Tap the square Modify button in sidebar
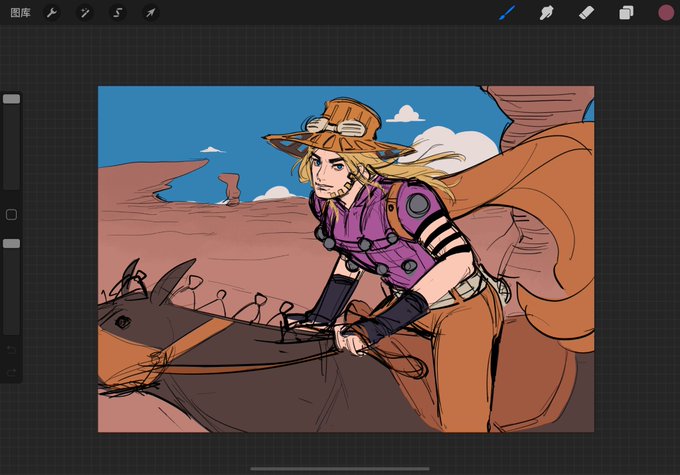680x475 pixels. point(11,215)
